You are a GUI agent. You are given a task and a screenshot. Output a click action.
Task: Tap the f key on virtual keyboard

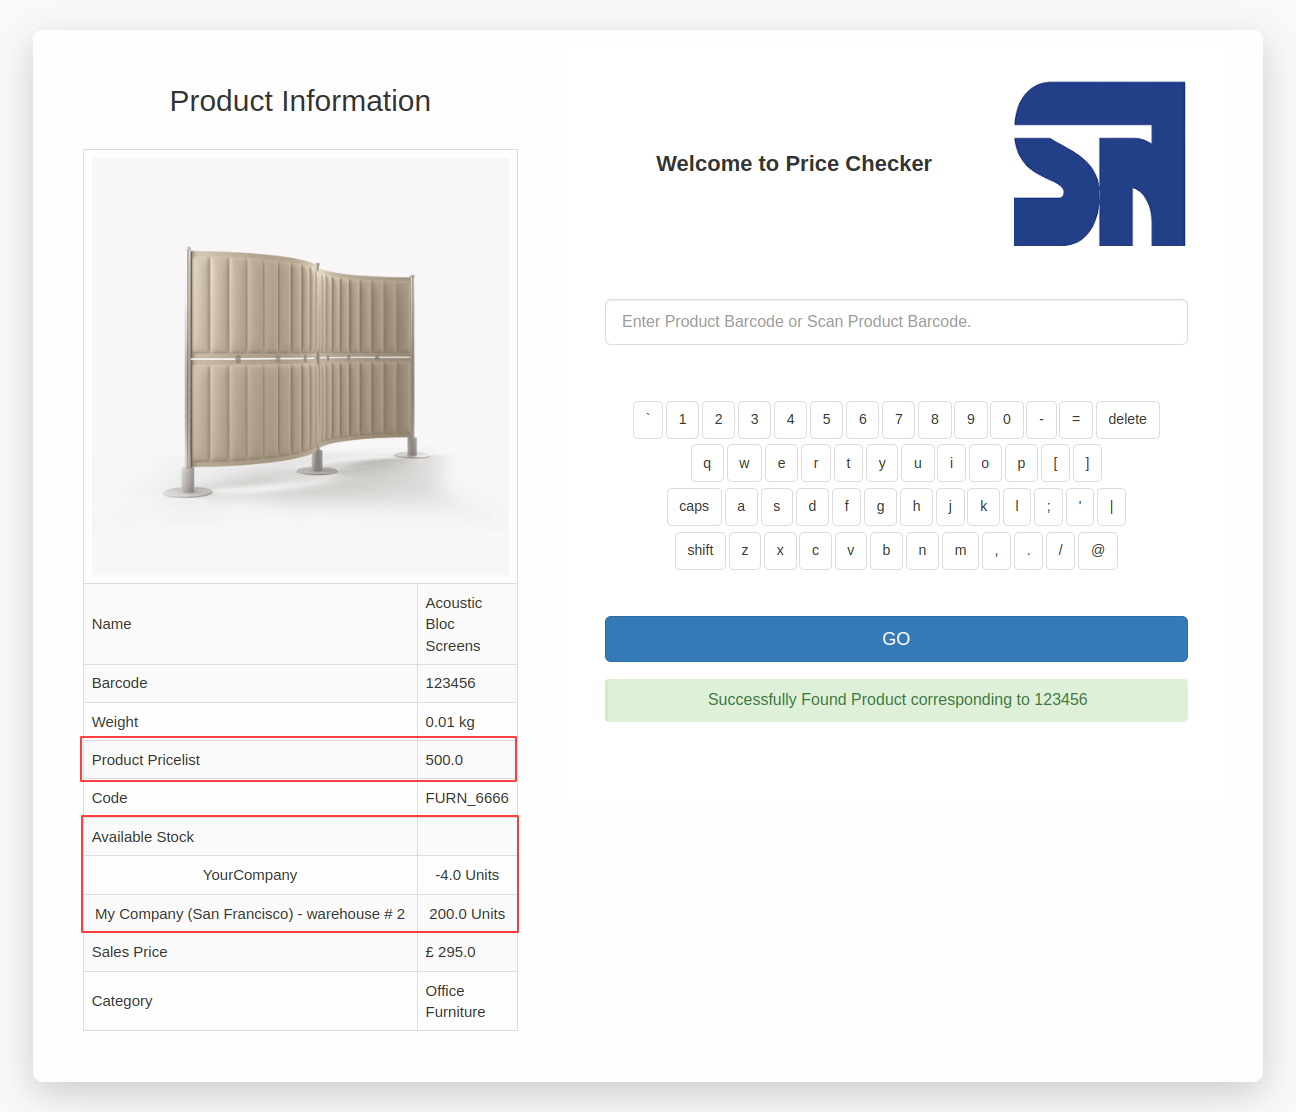[846, 507]
